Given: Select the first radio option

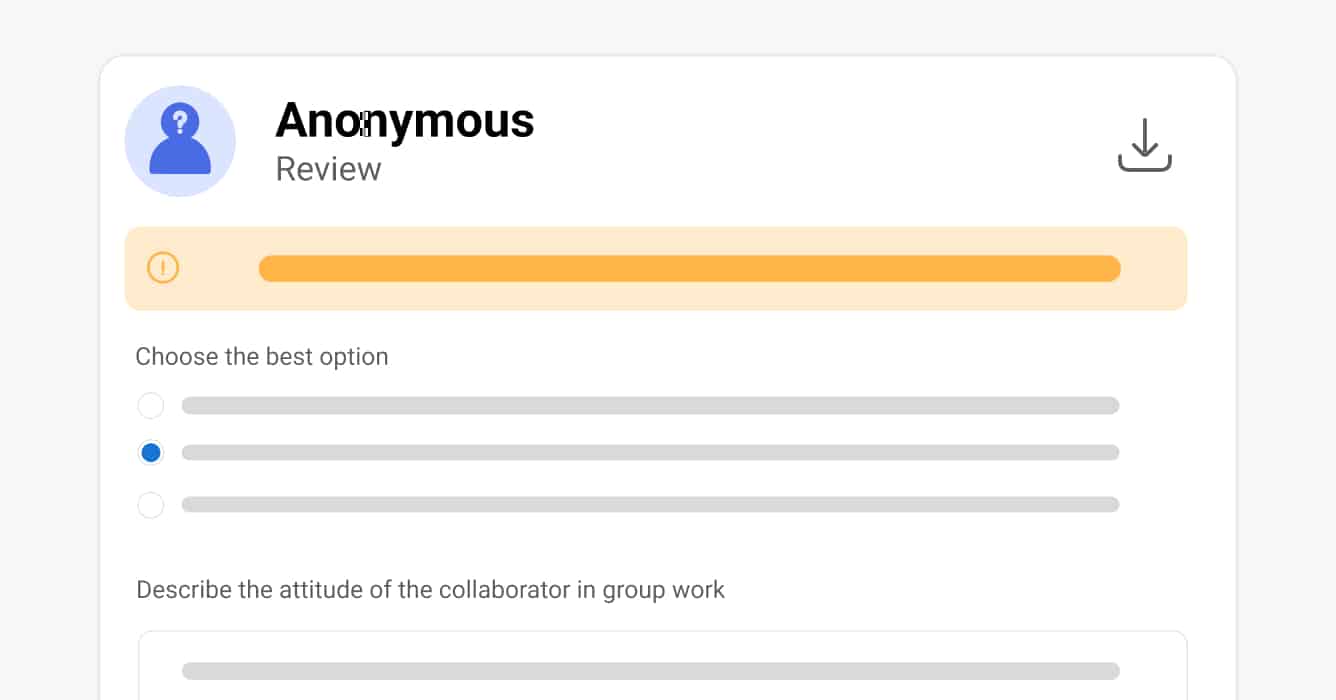Looking at the screenshot, I should (151, 406).
